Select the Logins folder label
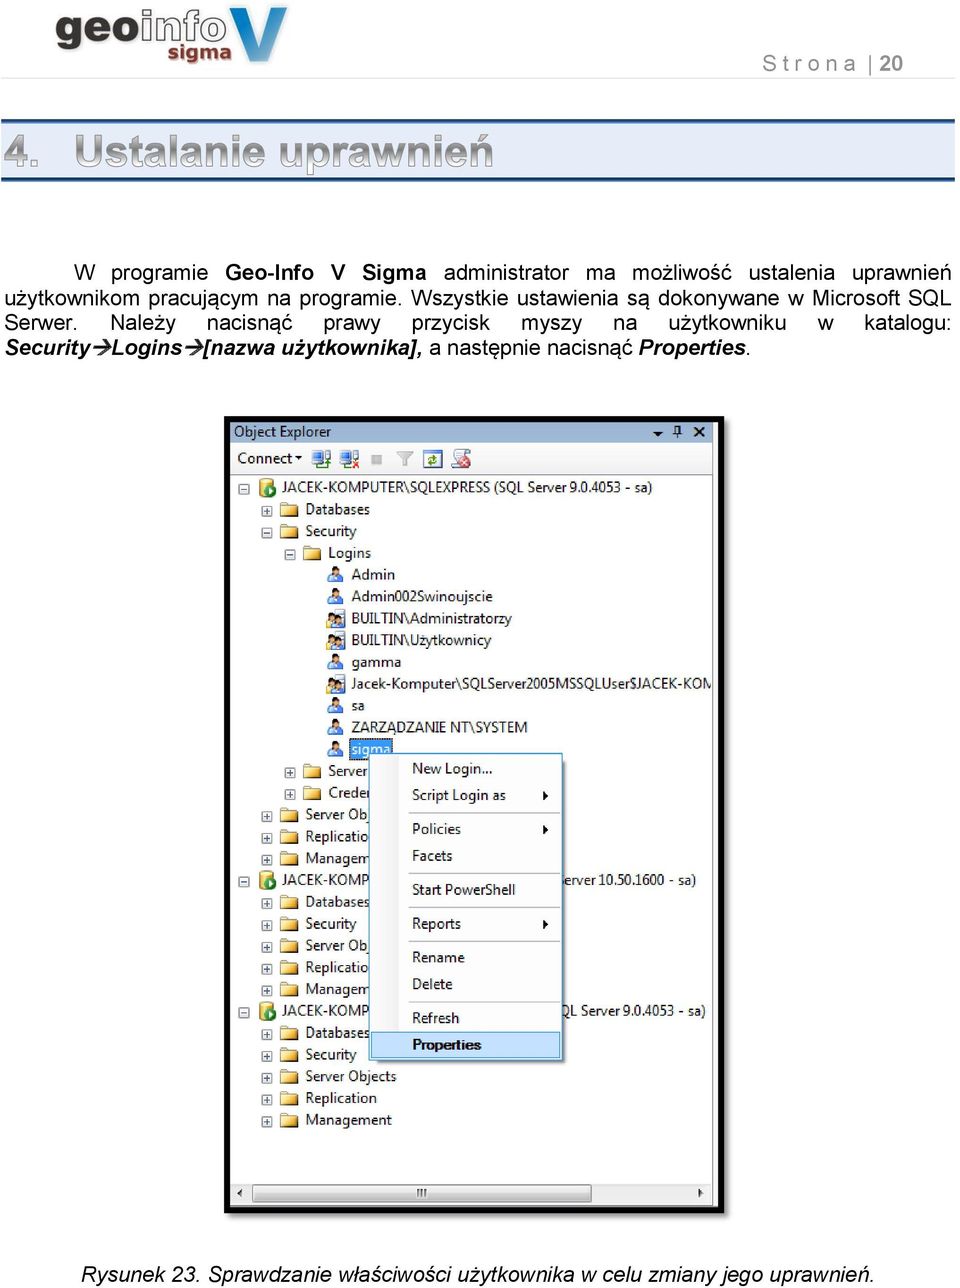This screenshot has height=1288, width=960. (349, 553)
